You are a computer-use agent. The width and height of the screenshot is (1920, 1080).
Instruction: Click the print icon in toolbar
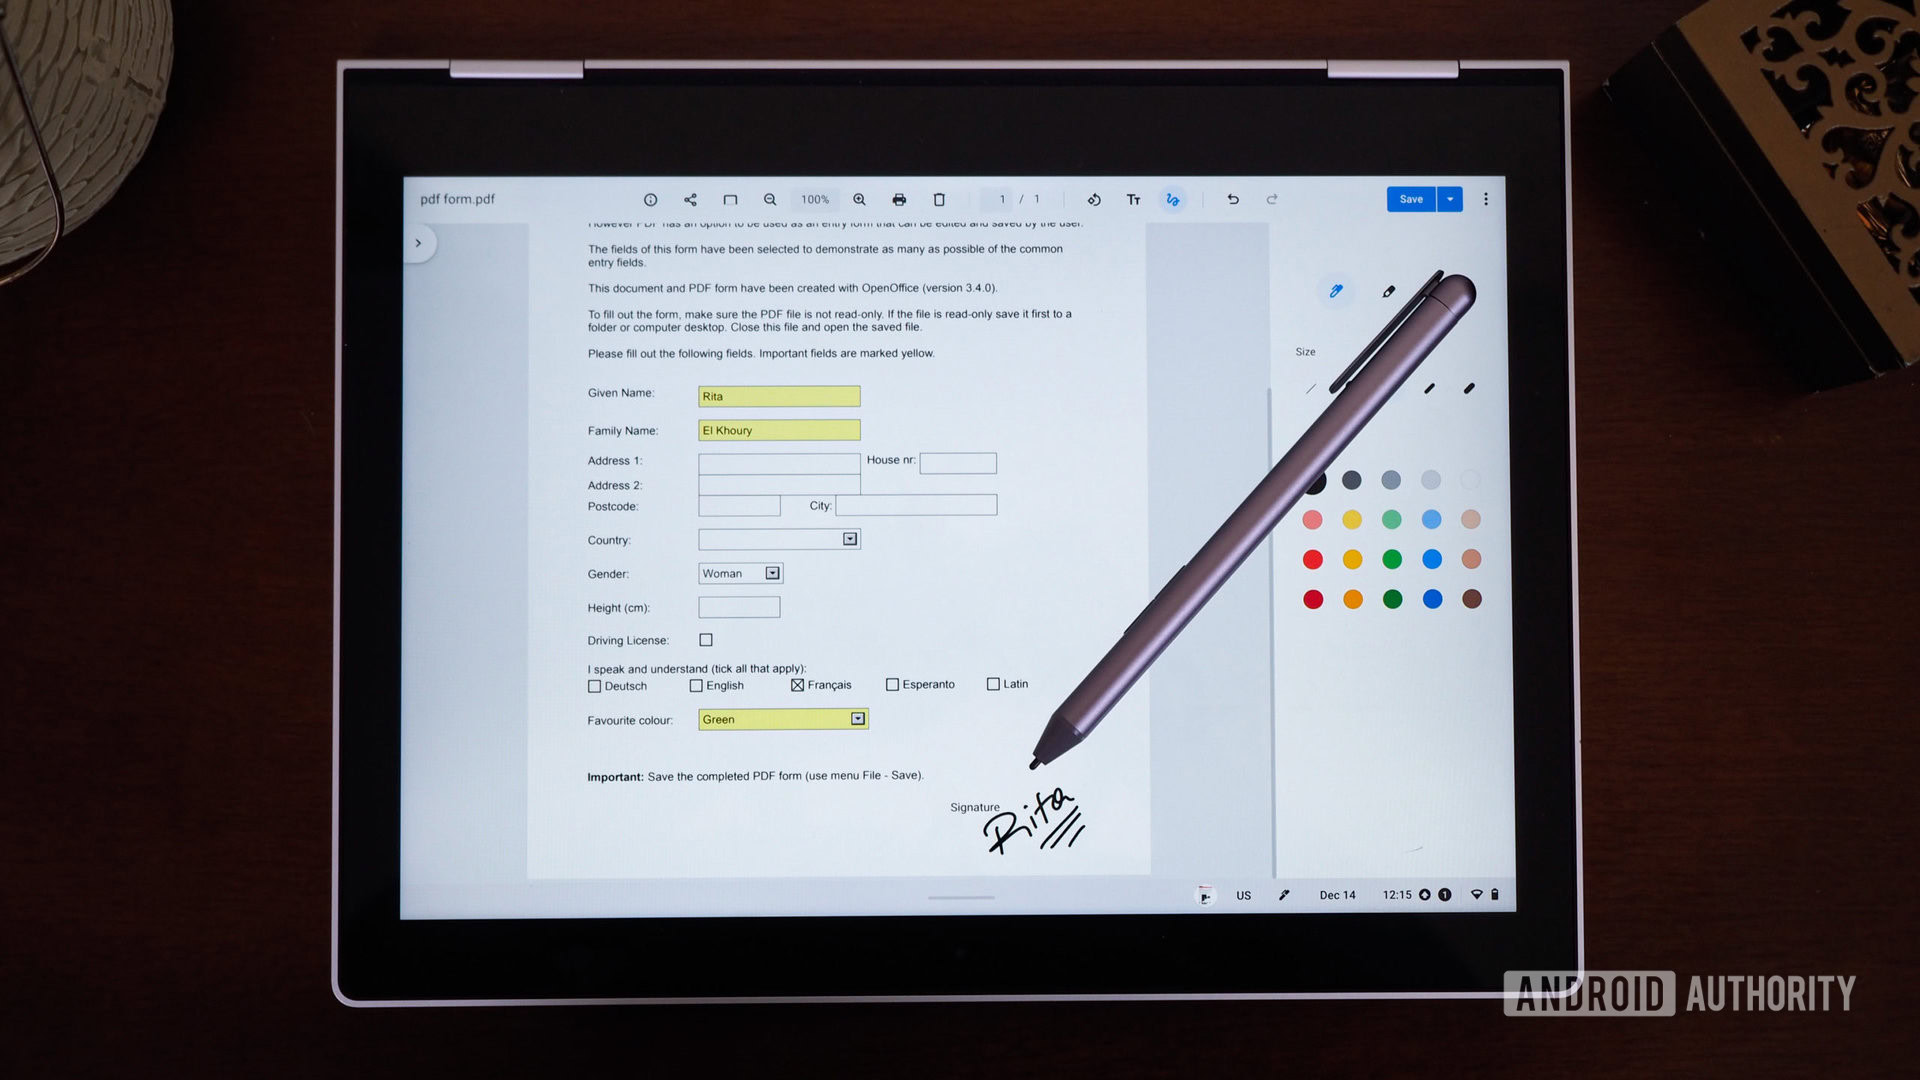899,199
